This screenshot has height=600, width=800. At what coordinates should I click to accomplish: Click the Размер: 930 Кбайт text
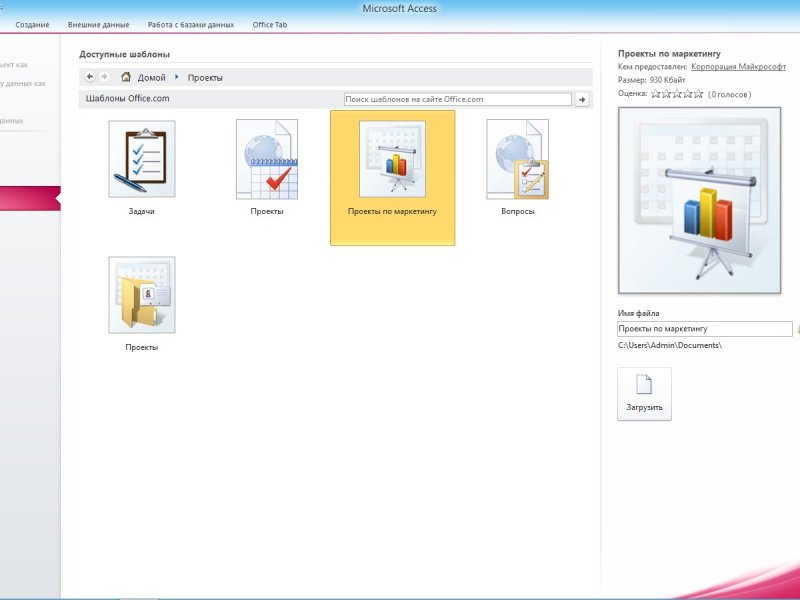(x=652, y=80)
